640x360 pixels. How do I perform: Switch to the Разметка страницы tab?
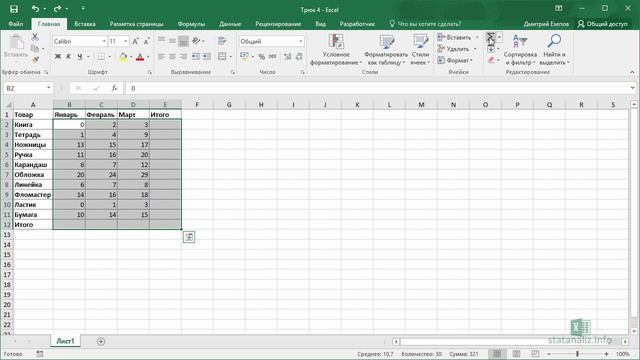[x=136, y=24]
